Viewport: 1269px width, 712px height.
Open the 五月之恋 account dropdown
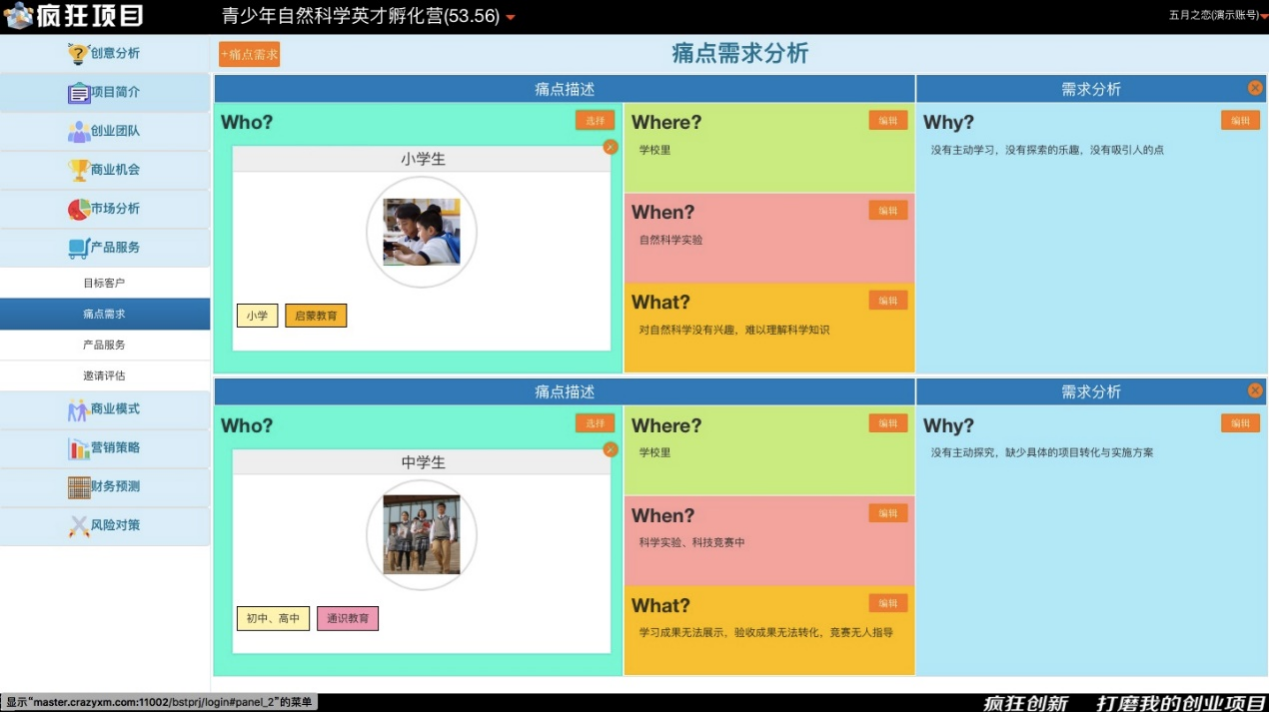(1263, 16)
